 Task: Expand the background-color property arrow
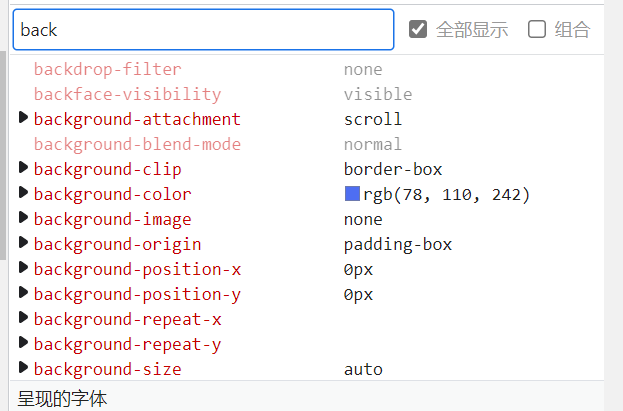pyautogui.click(x=24, y=193)
